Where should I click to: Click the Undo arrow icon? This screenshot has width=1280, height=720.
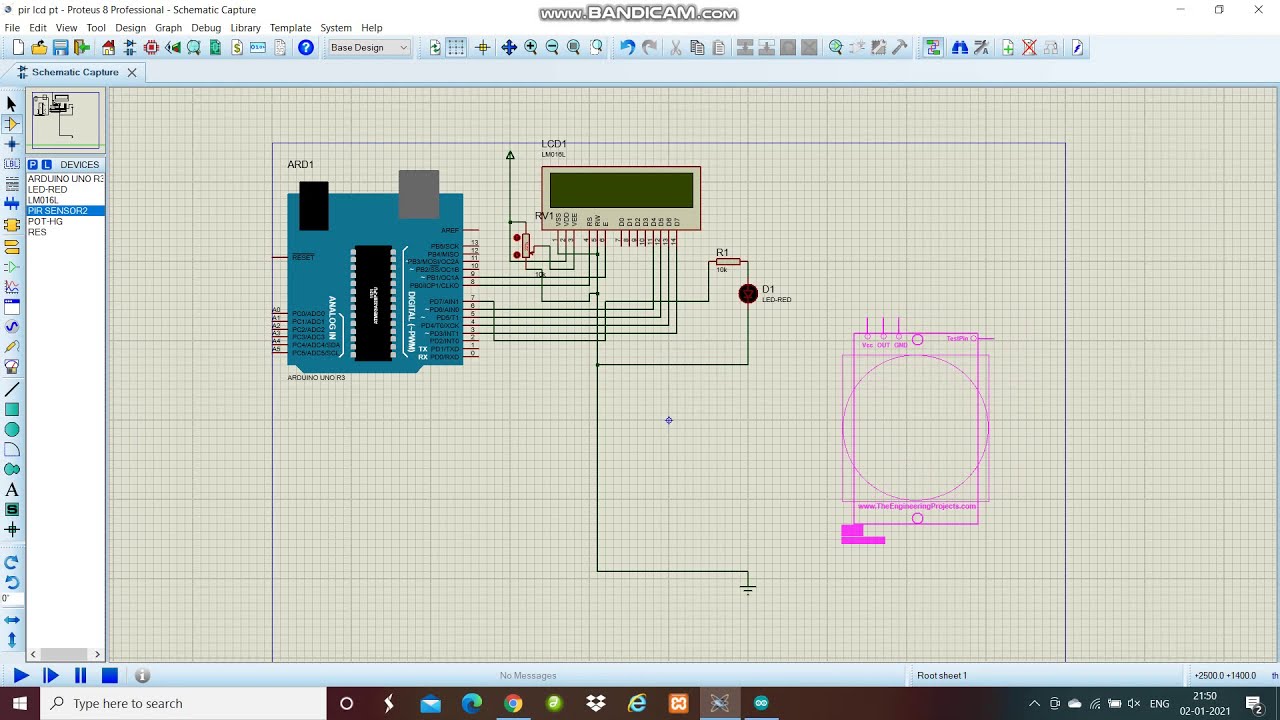click(627, 48)
